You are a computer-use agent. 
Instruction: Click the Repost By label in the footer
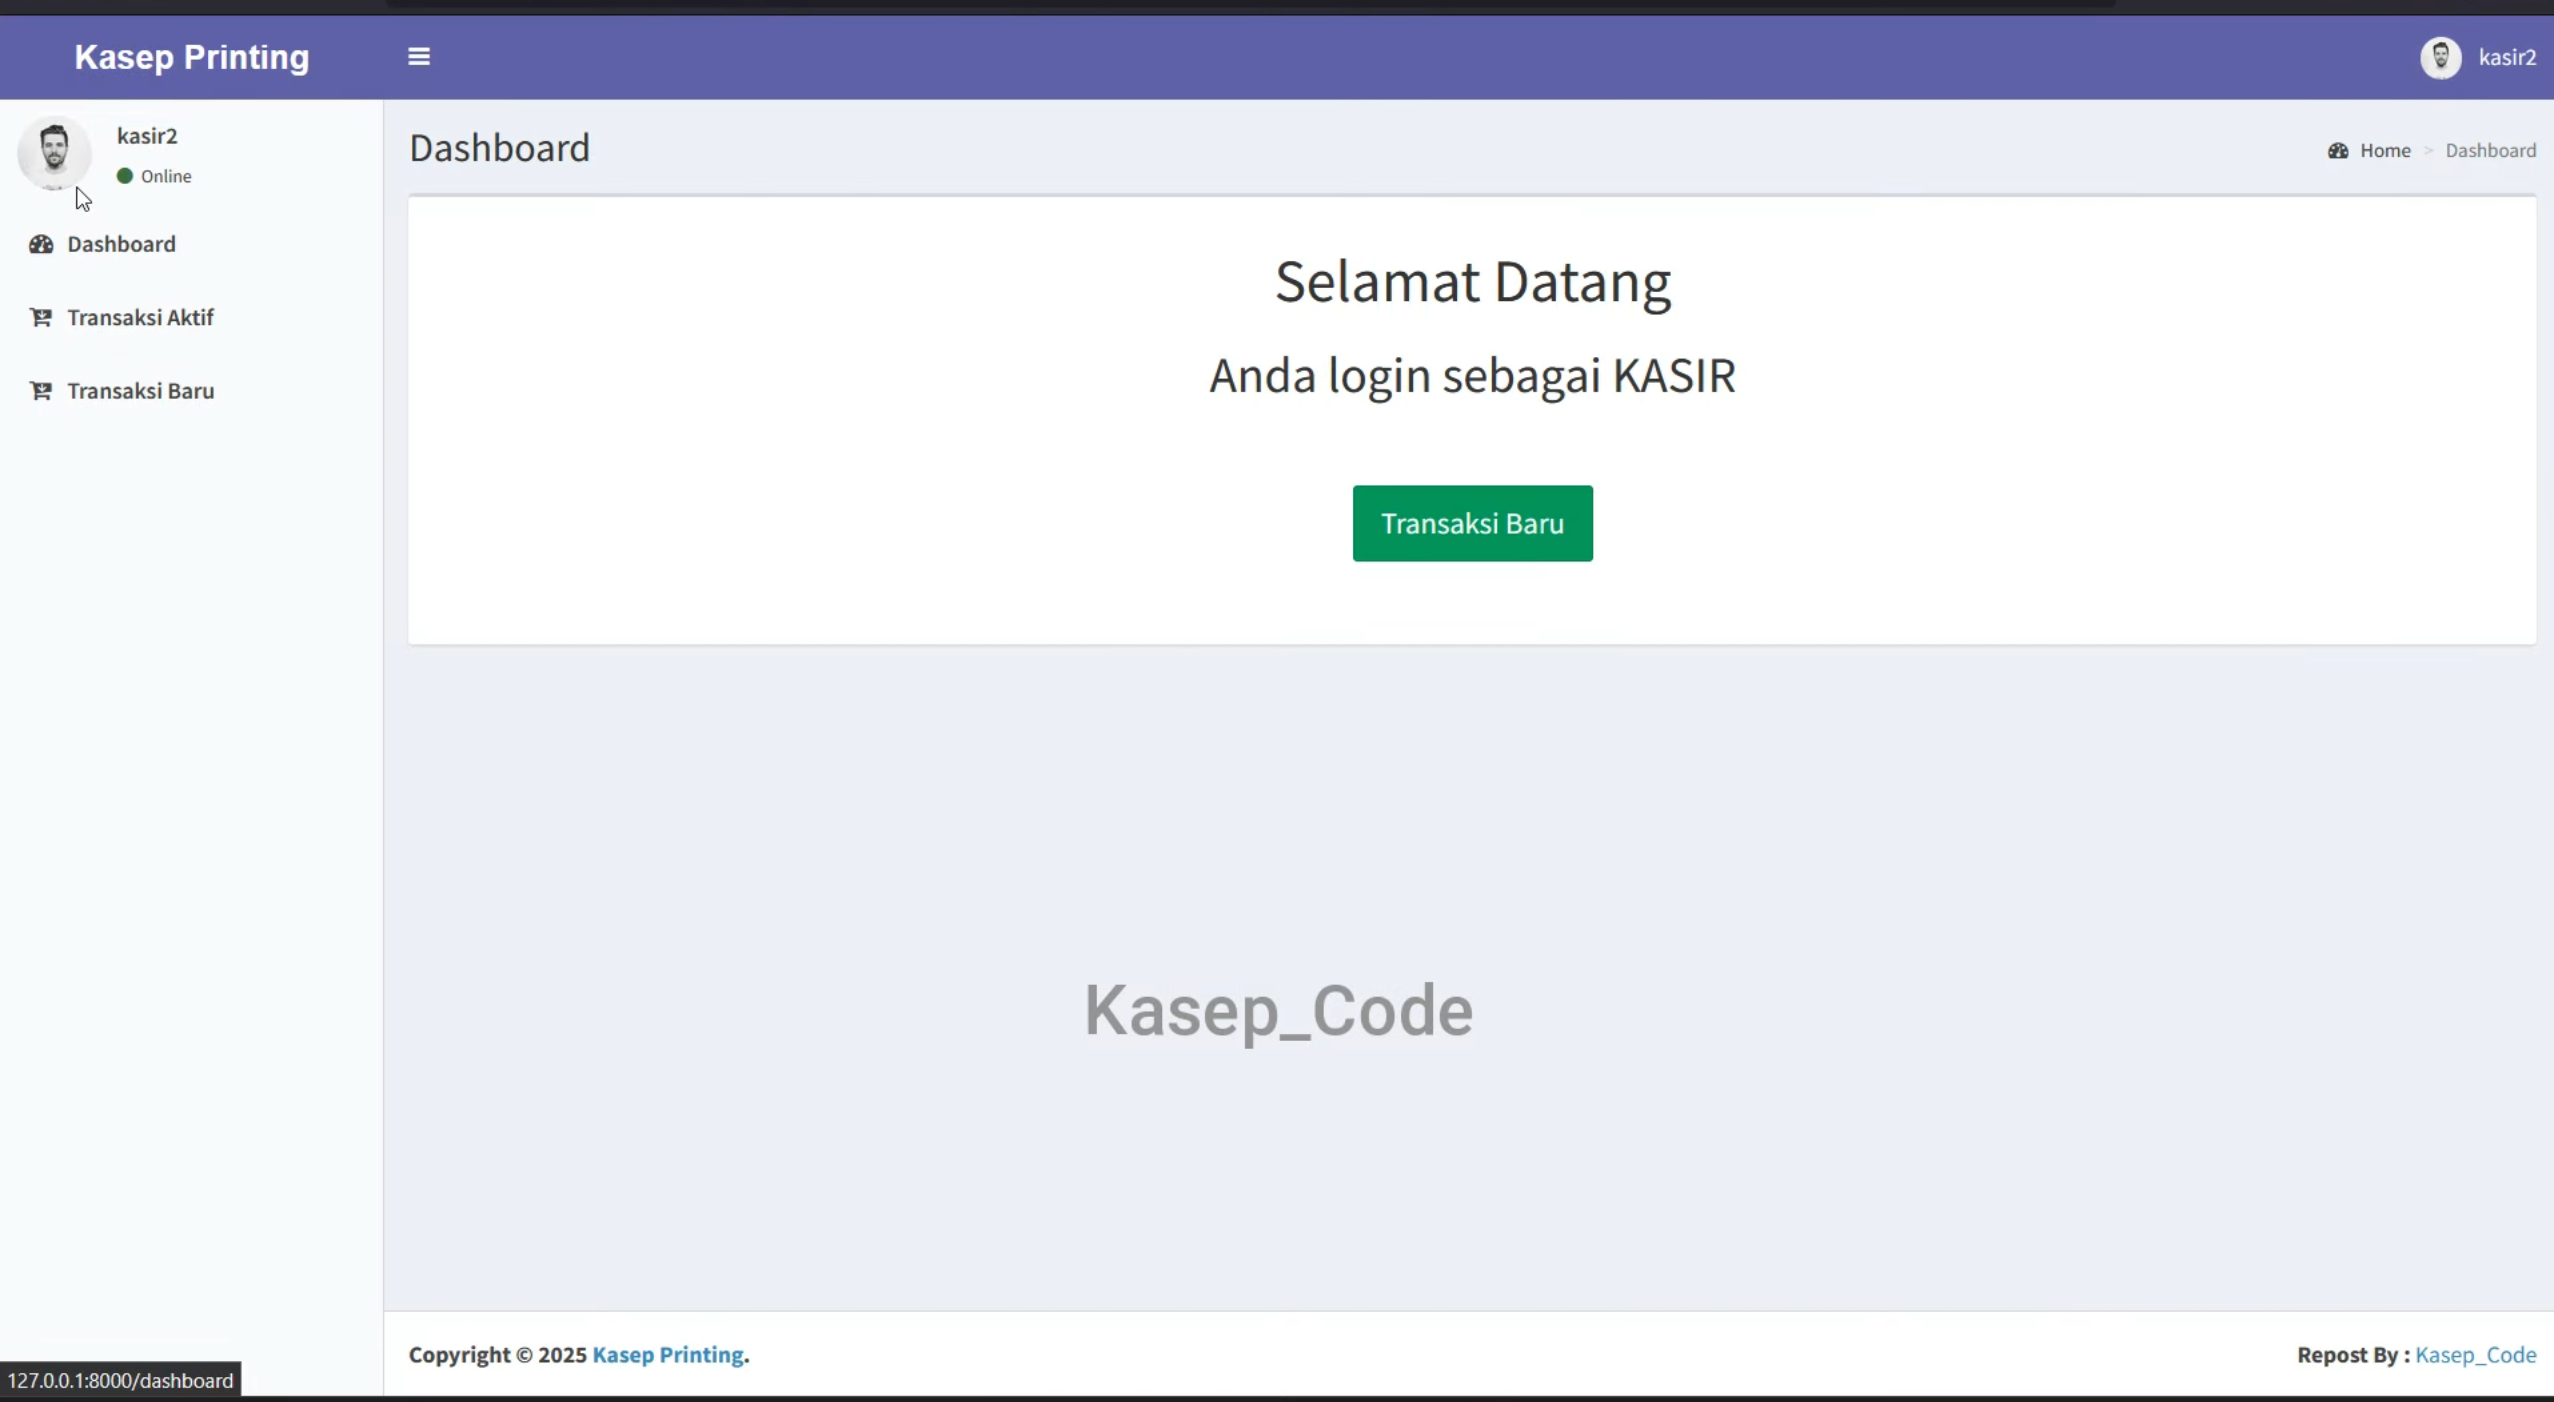(x=2353, y=1355)
